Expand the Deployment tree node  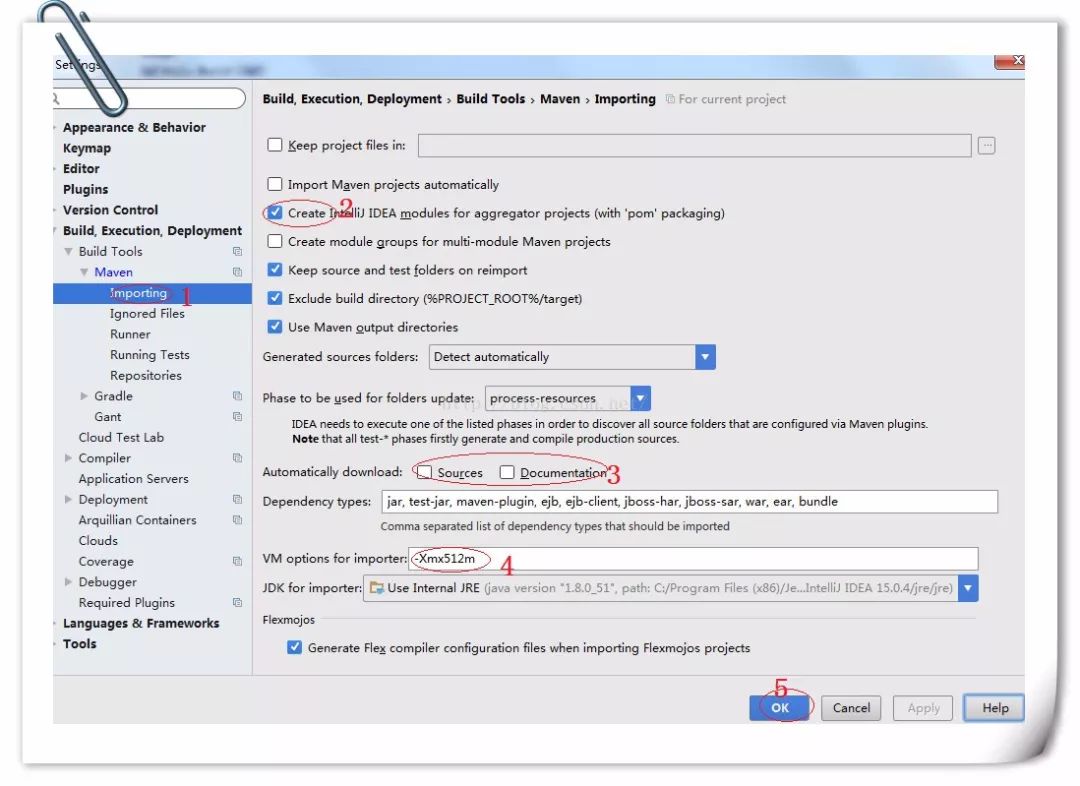click(68, 499)
